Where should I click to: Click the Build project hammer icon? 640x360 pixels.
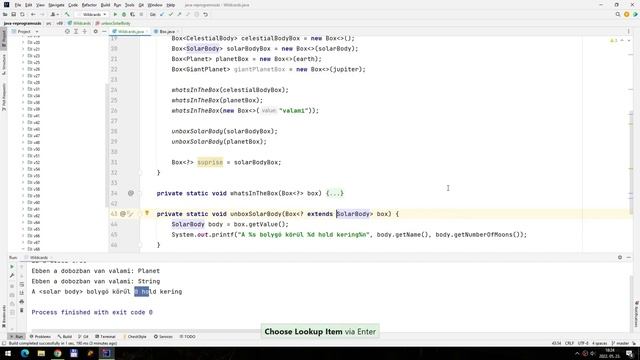pos(67,14)
